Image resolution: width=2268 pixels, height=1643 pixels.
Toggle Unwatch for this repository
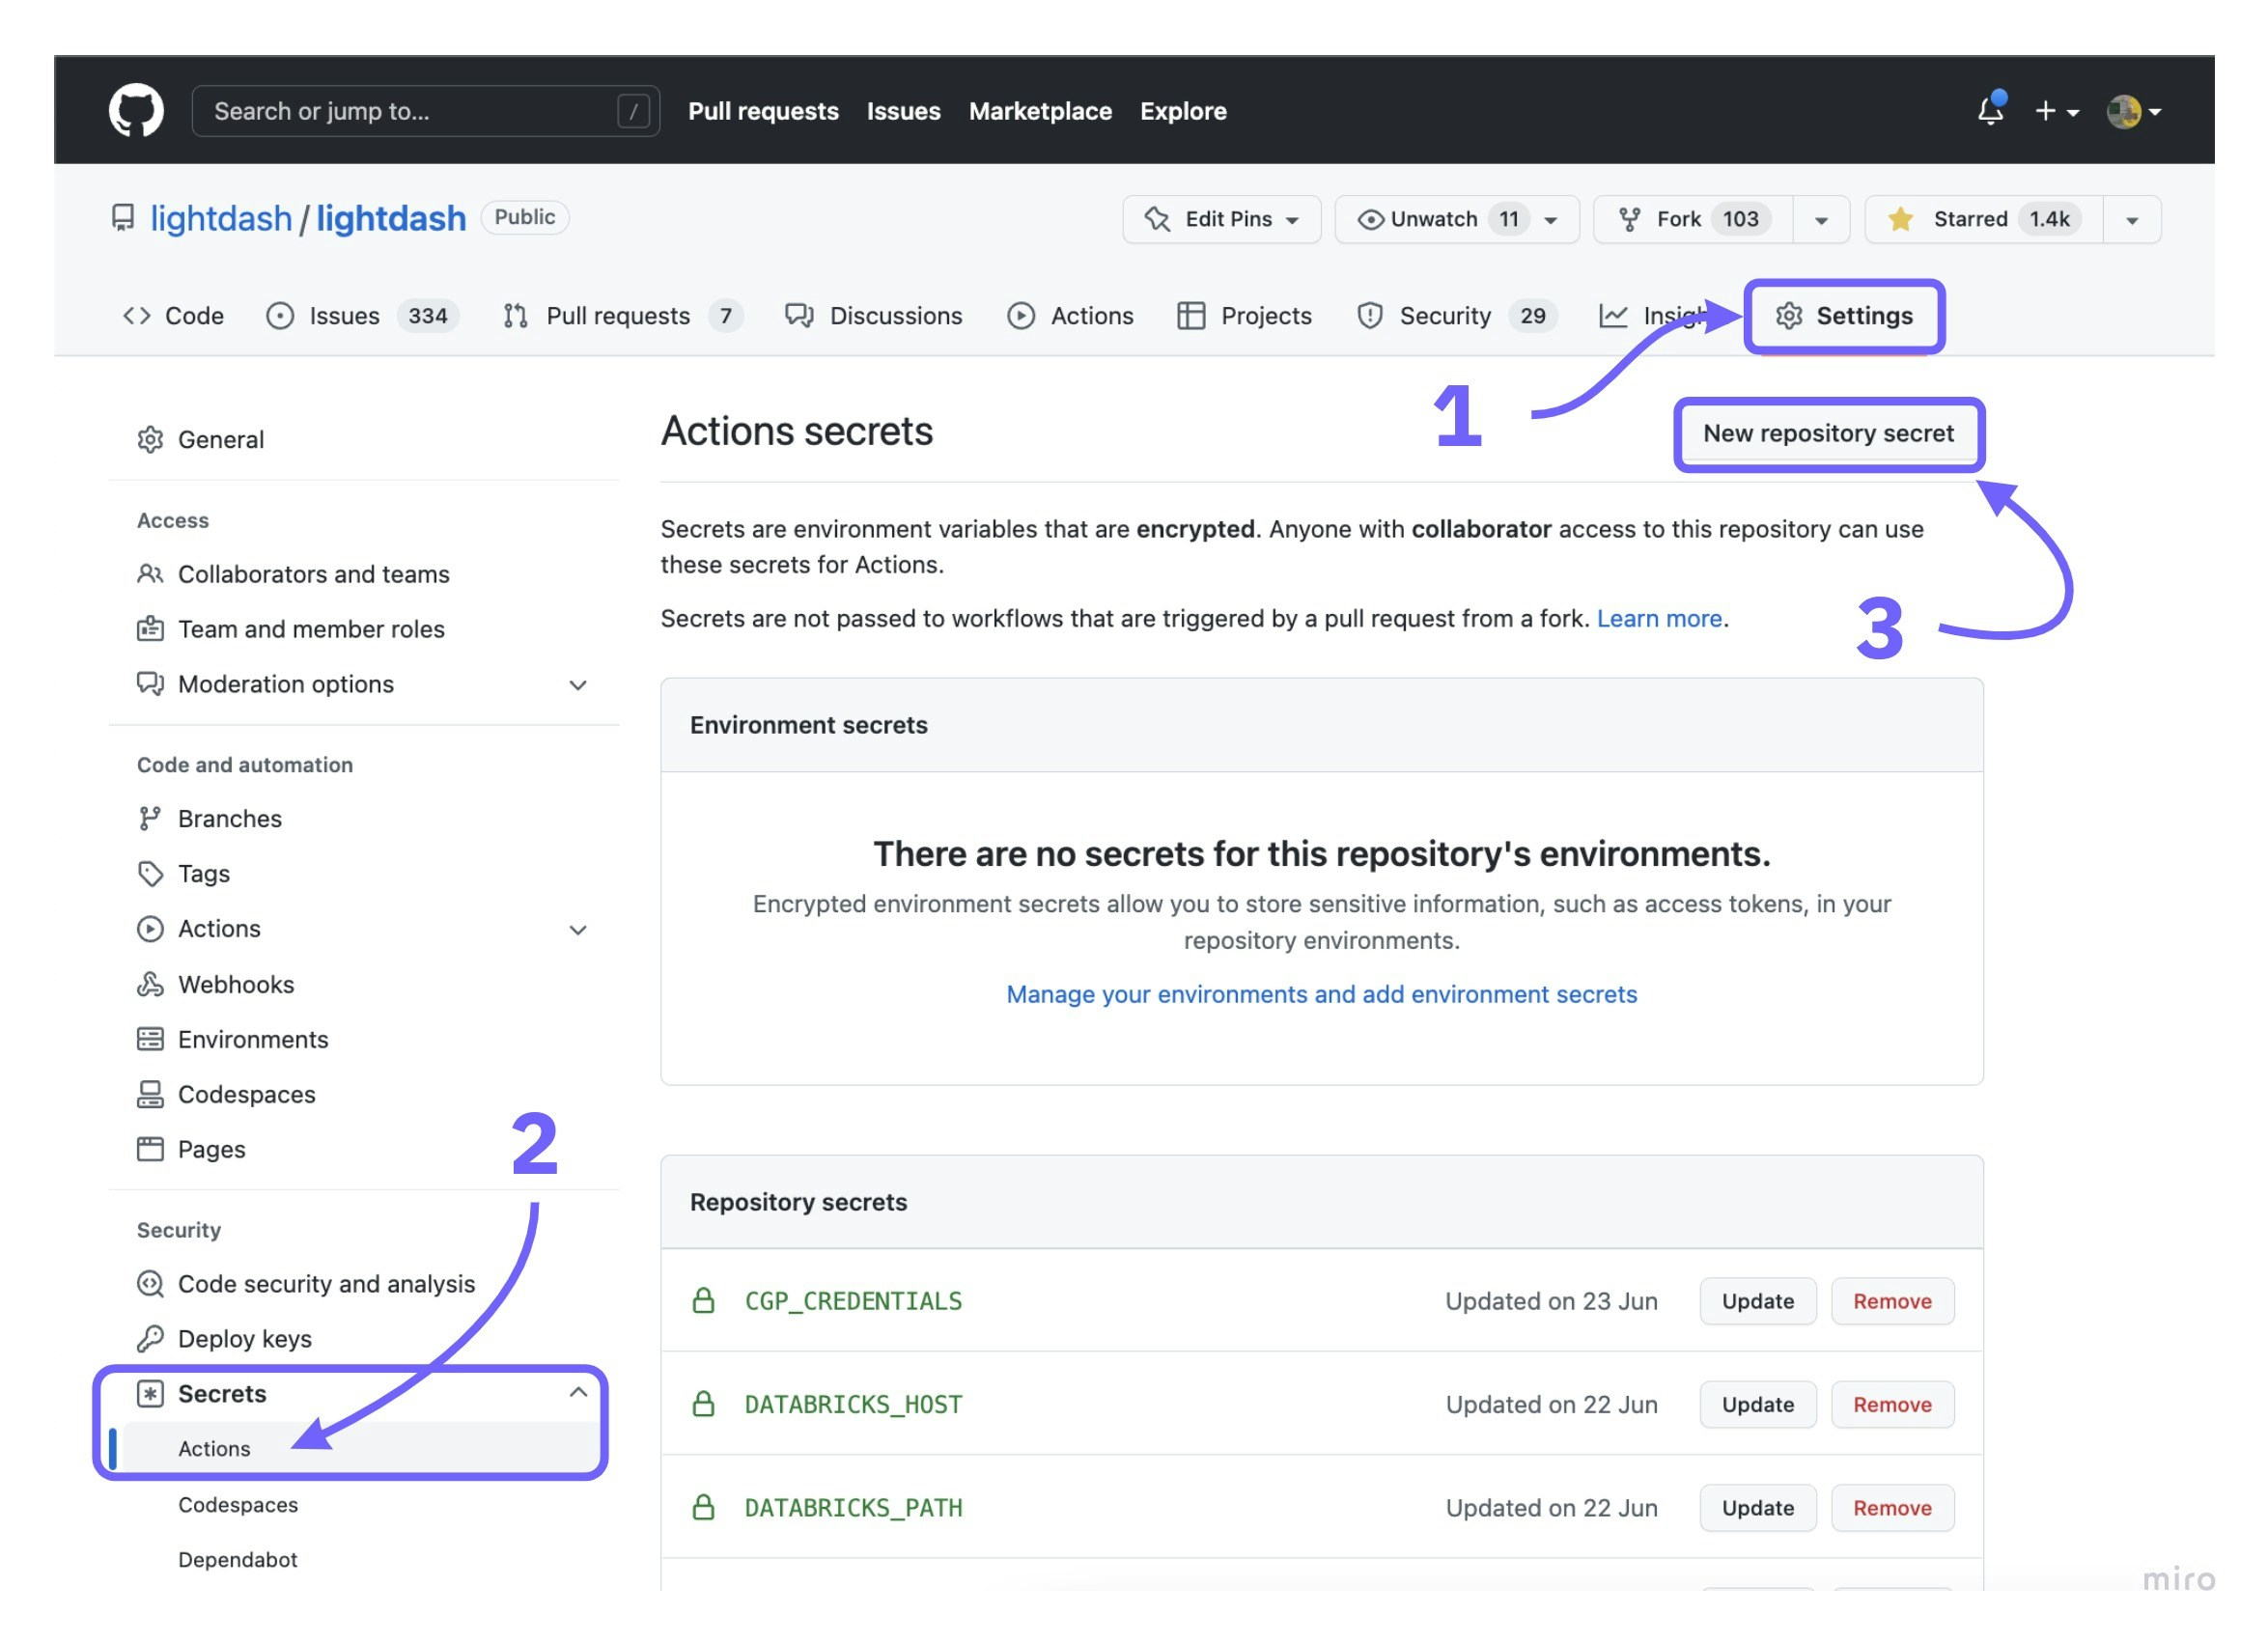click(x=1432, y=219)
